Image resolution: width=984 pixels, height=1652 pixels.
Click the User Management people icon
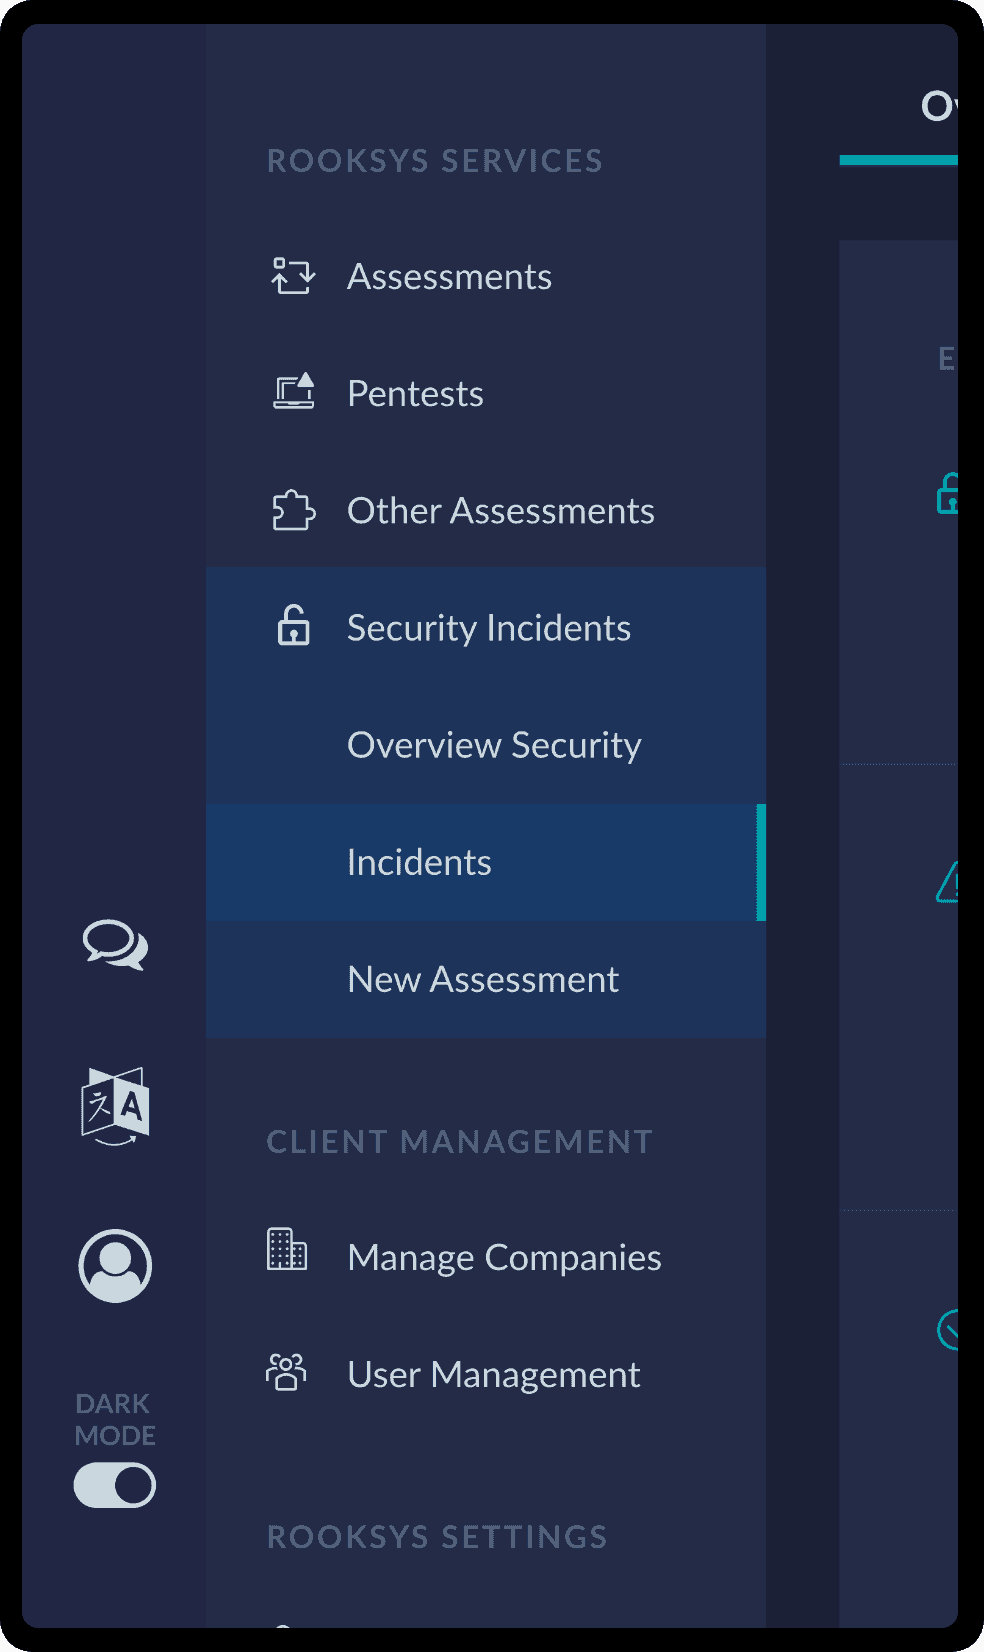click(287, 1372)
